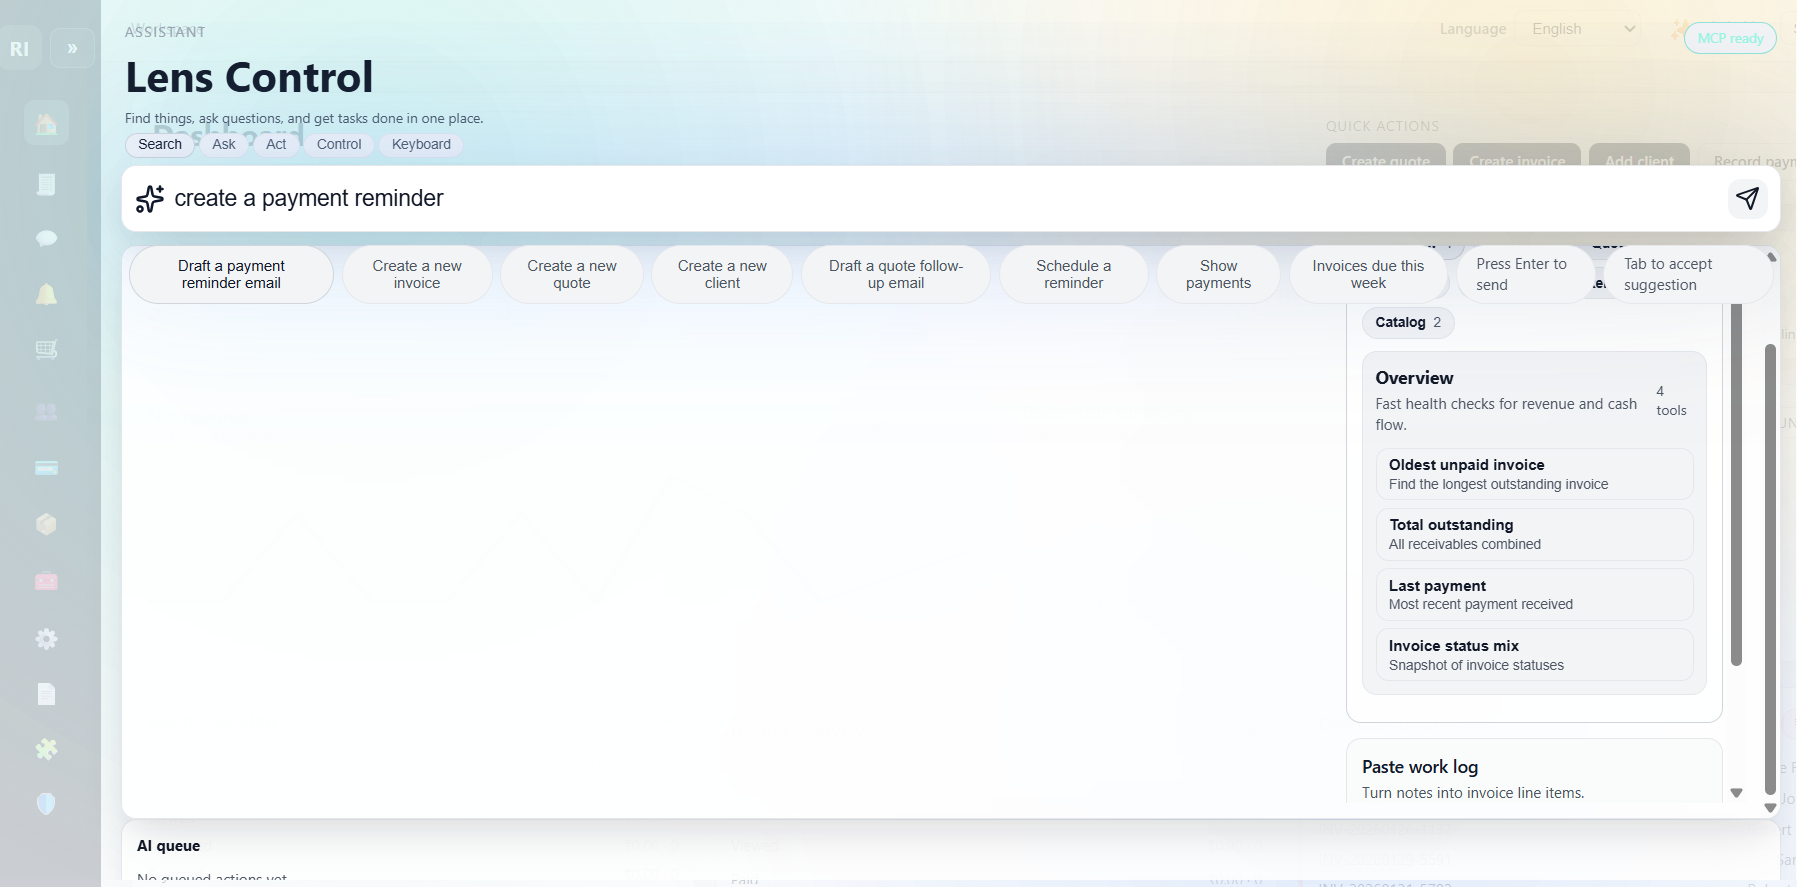Expand the sidebar with the double-chevron button
1797x887 pixels.
(72, 48)
